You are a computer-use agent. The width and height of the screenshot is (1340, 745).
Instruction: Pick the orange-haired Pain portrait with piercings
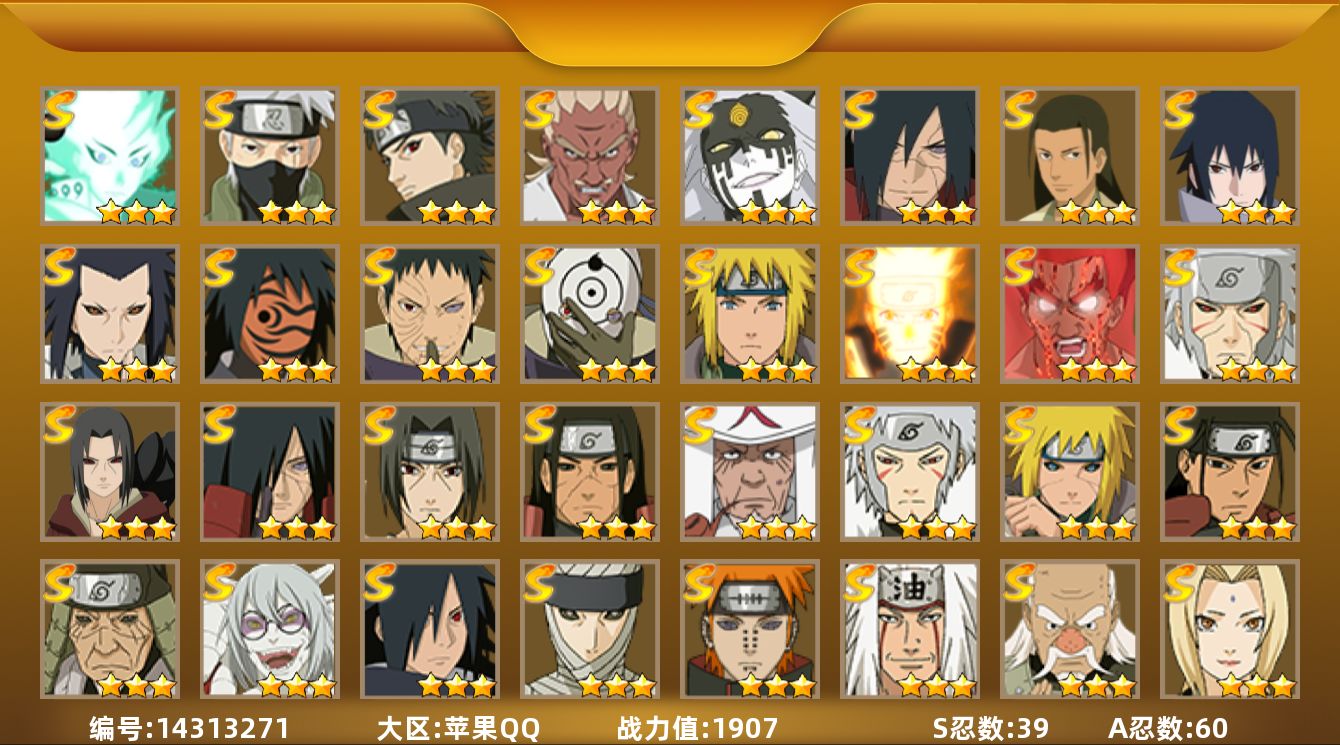pos(750,630)
